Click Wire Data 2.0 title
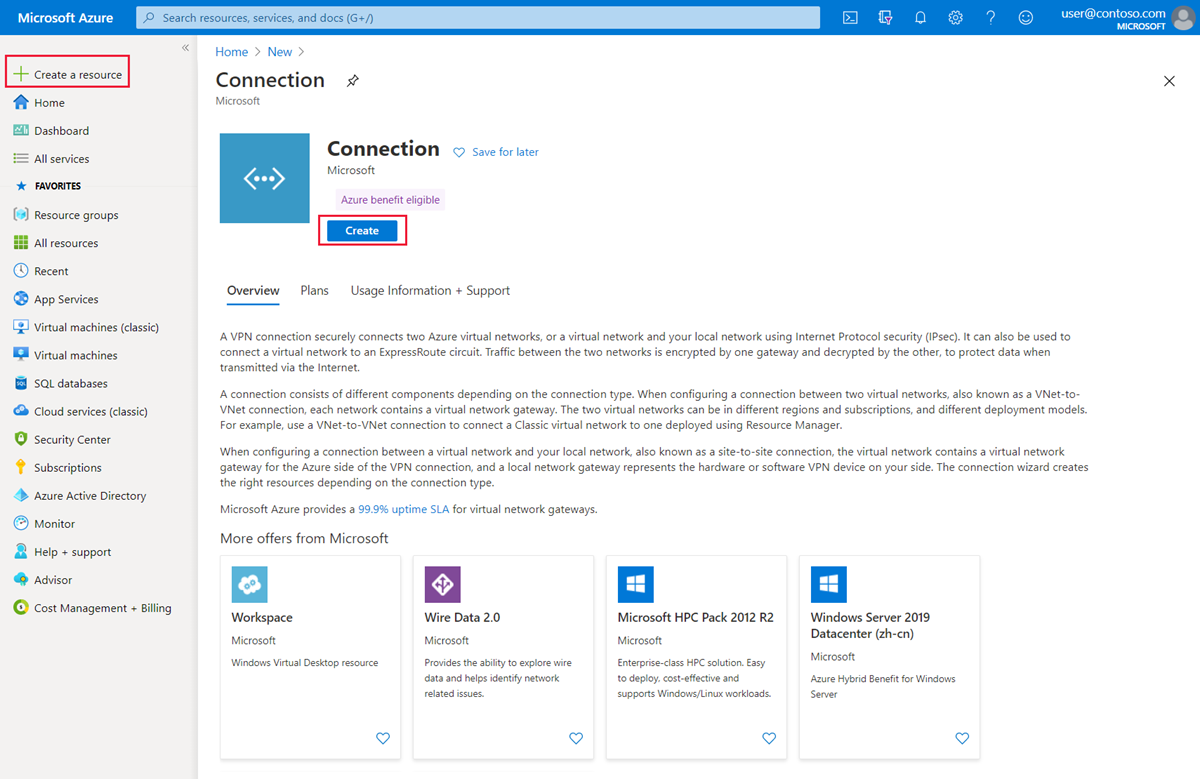This screenshot has width=1200, height=779. click(462, 617)
